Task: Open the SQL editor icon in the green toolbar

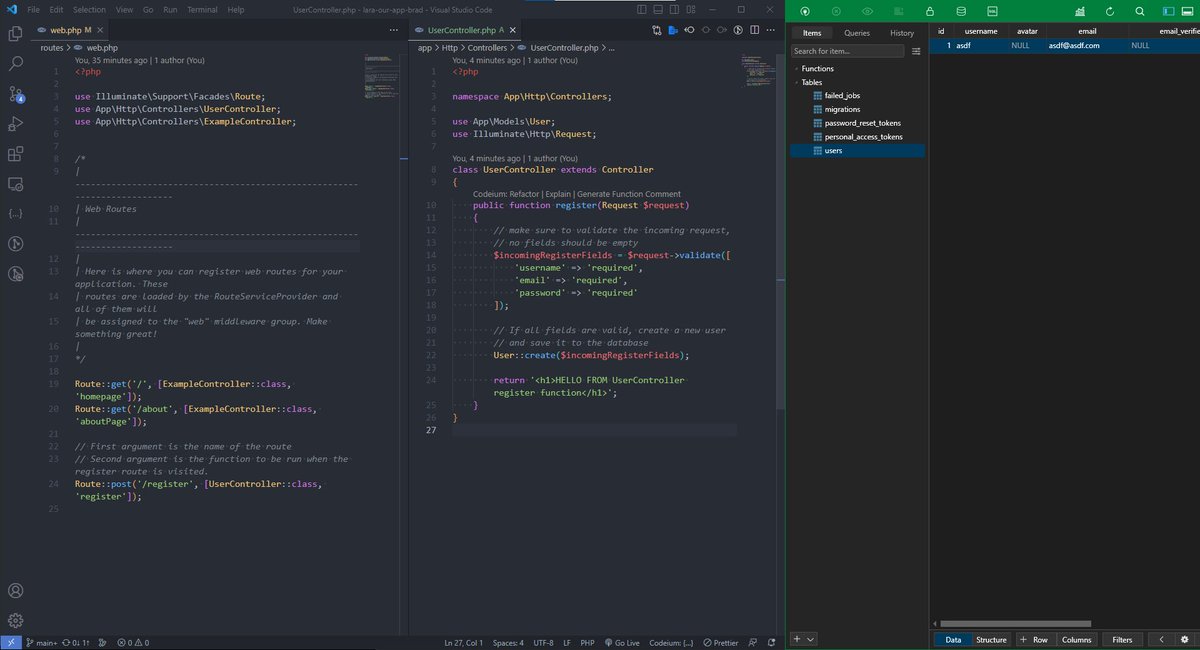Action: pos(992,11)
